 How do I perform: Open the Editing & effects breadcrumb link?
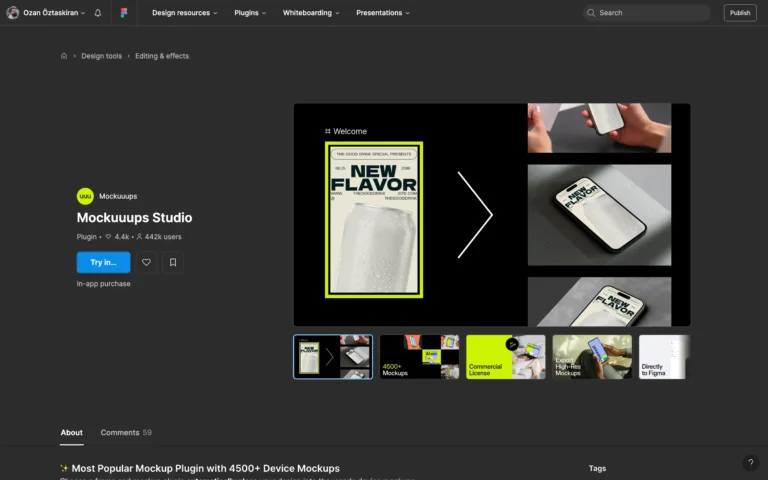pos(162,56)
